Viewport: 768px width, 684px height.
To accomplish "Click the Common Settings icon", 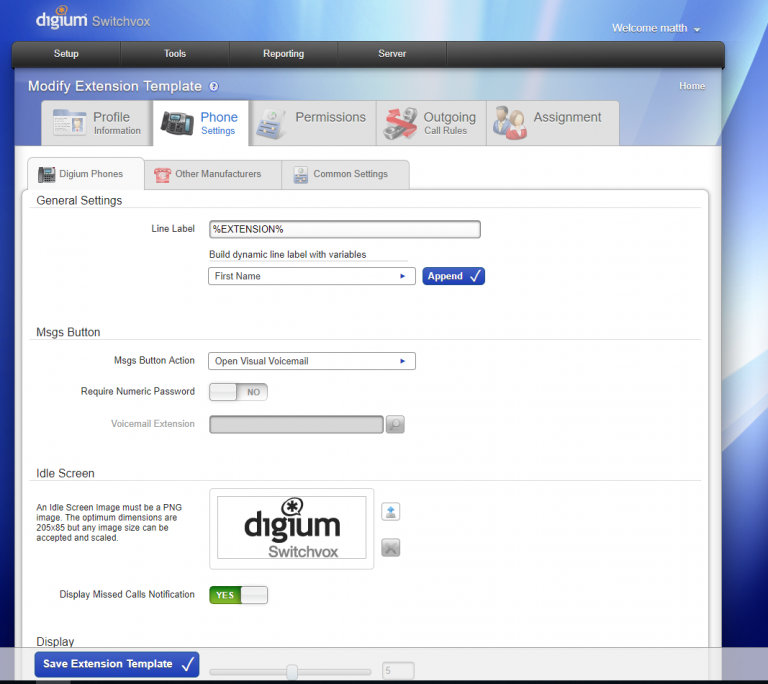I will (300, 174).
